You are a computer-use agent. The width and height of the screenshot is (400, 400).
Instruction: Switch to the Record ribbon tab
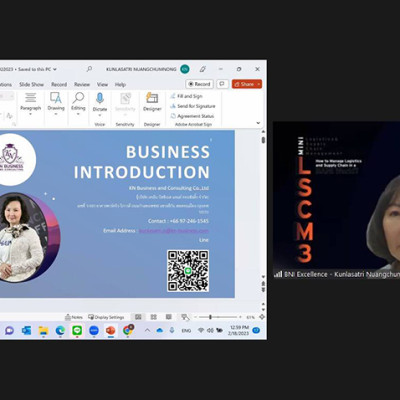[59, 84]
